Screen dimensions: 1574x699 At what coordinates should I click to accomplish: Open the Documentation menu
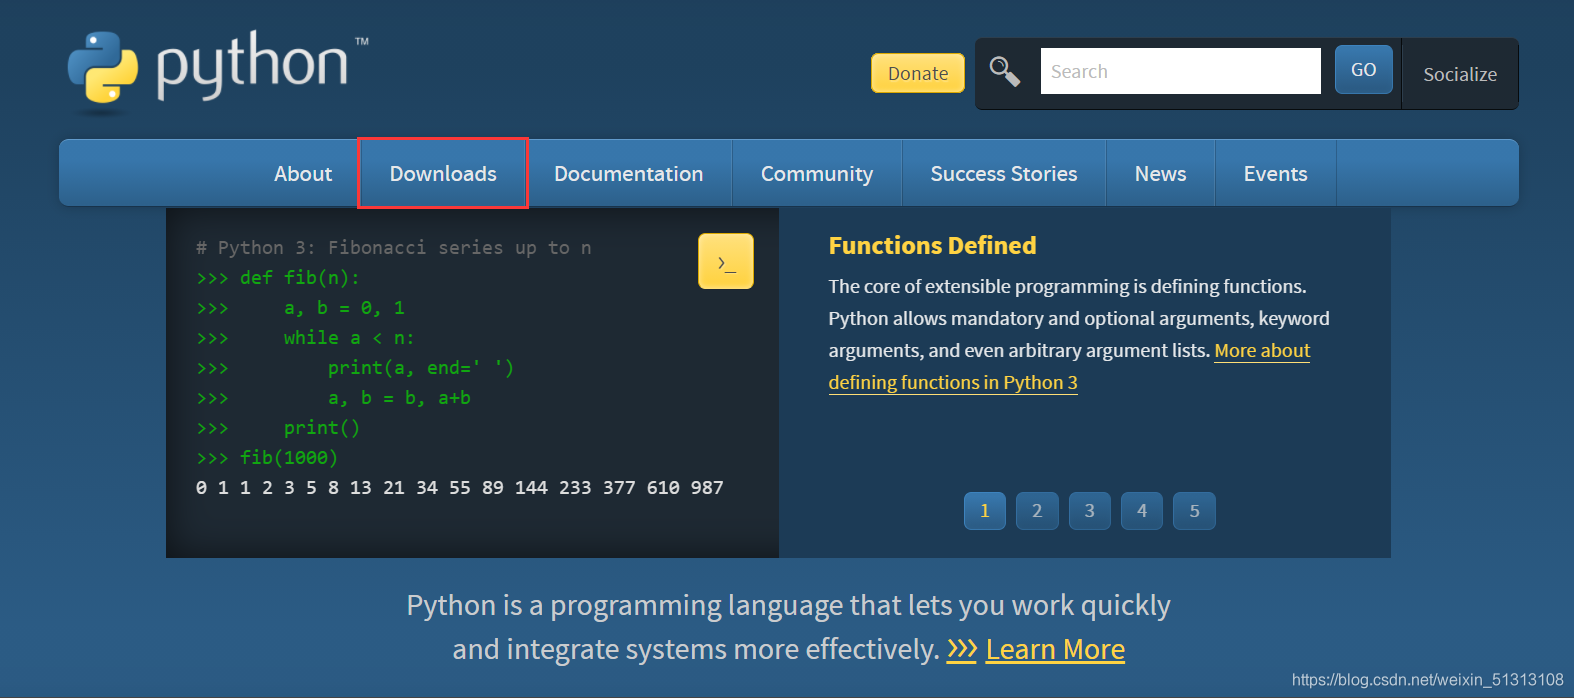629,173
